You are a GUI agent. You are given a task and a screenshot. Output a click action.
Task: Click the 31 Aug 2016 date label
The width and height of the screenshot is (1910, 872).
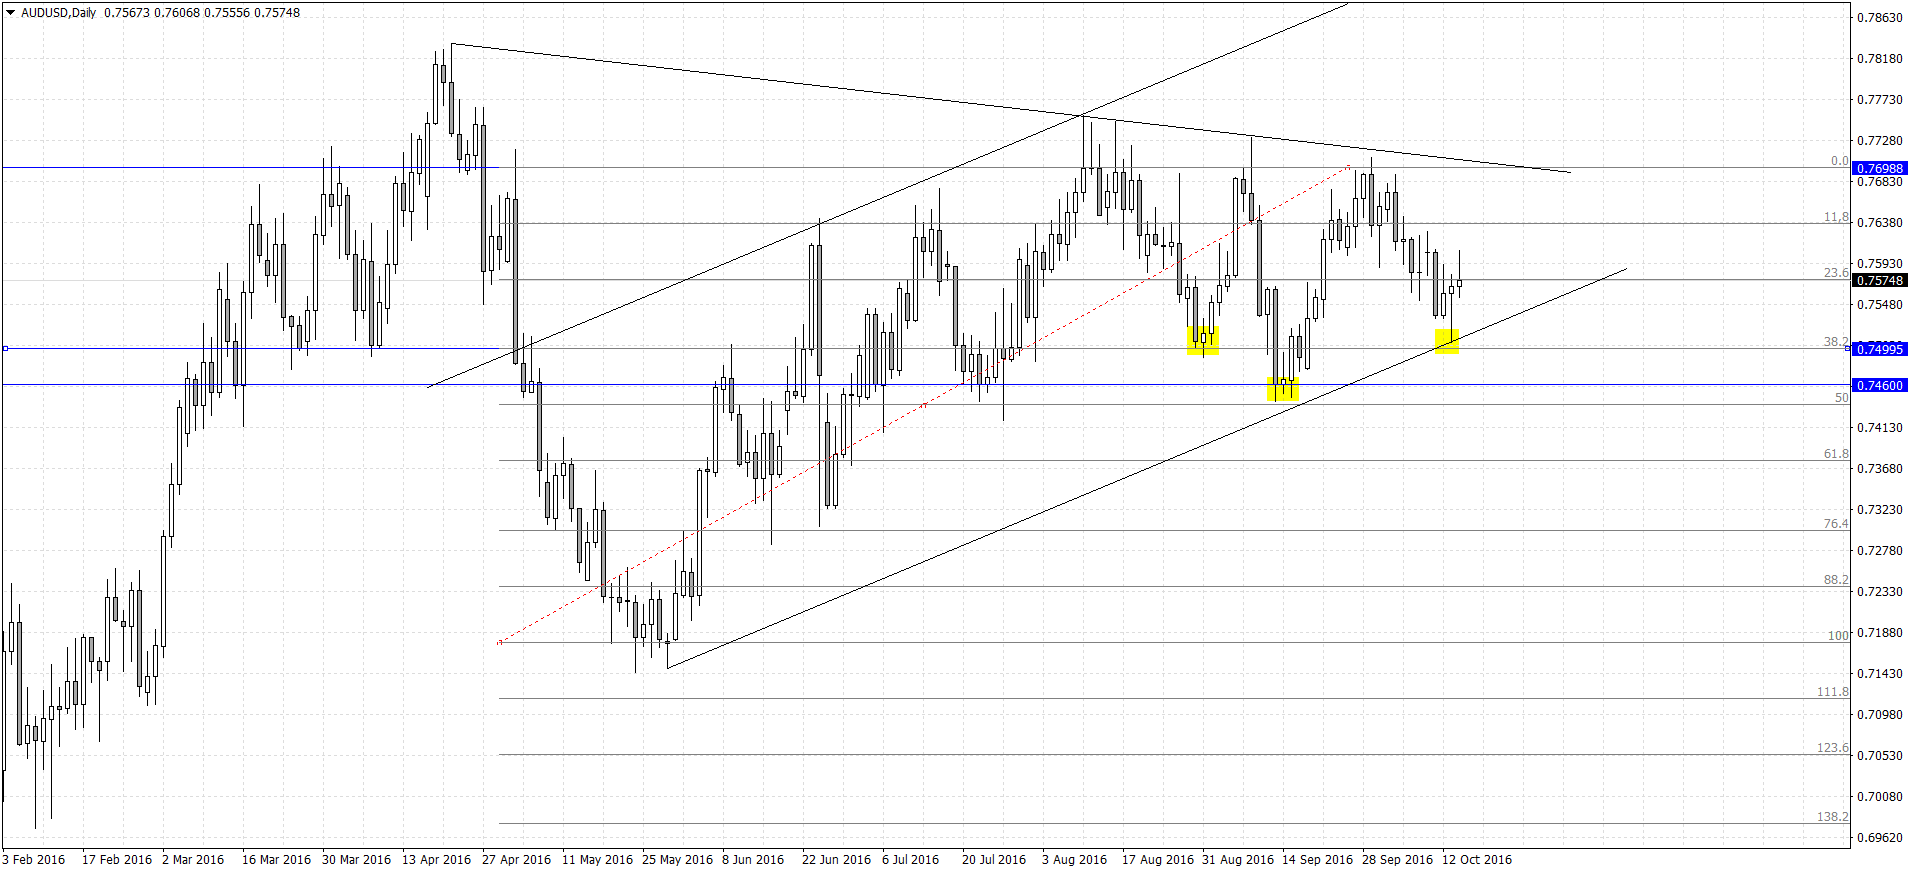point(1238,860)
